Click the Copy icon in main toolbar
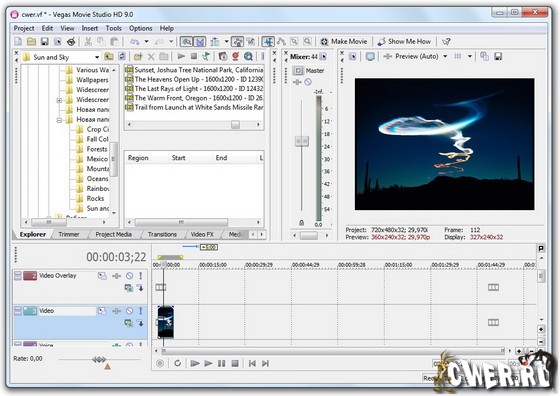 (101, 42)
